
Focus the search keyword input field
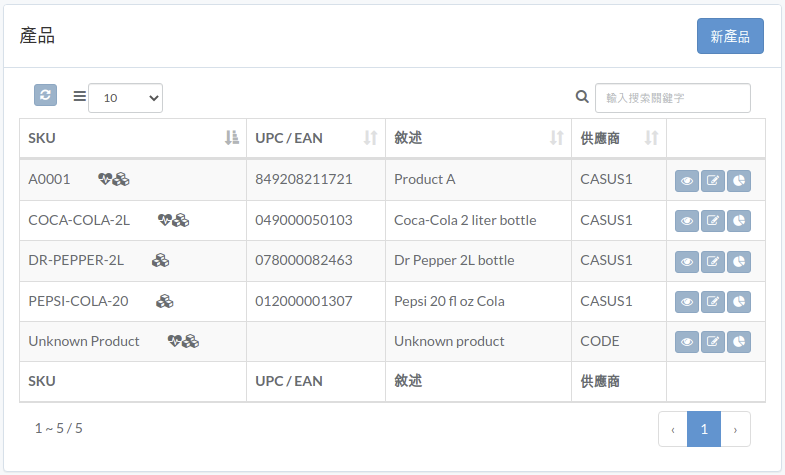pyautogui.click(x=672, y=98)
